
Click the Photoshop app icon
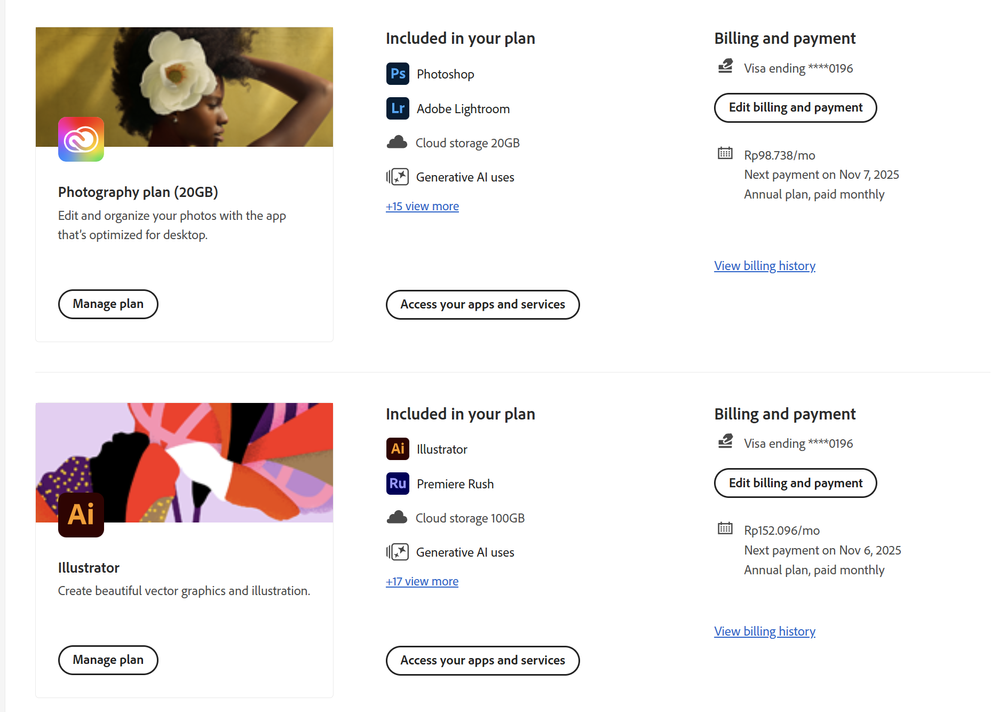coord(397,74)
